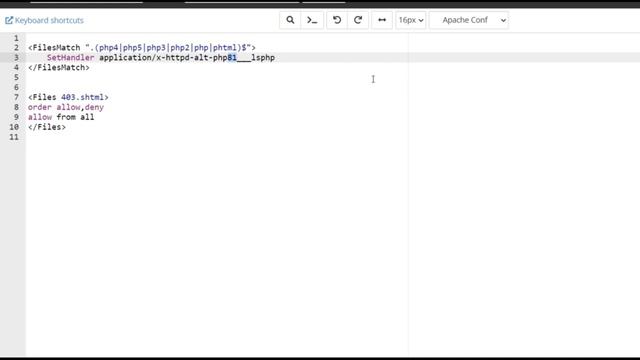
Task: Click the lsphp text on line 3
Action: (x=263, y=58)
